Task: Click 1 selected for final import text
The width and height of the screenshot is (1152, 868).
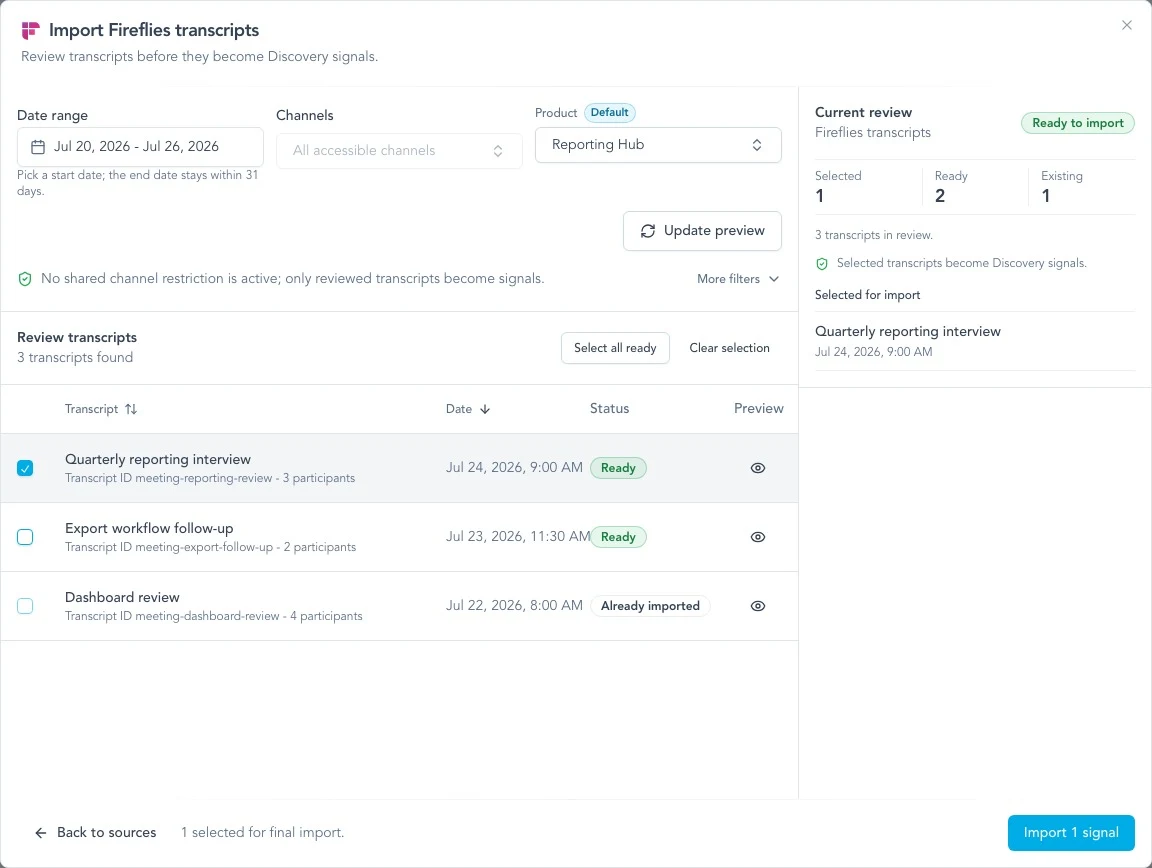Action: tap(262, 833)
